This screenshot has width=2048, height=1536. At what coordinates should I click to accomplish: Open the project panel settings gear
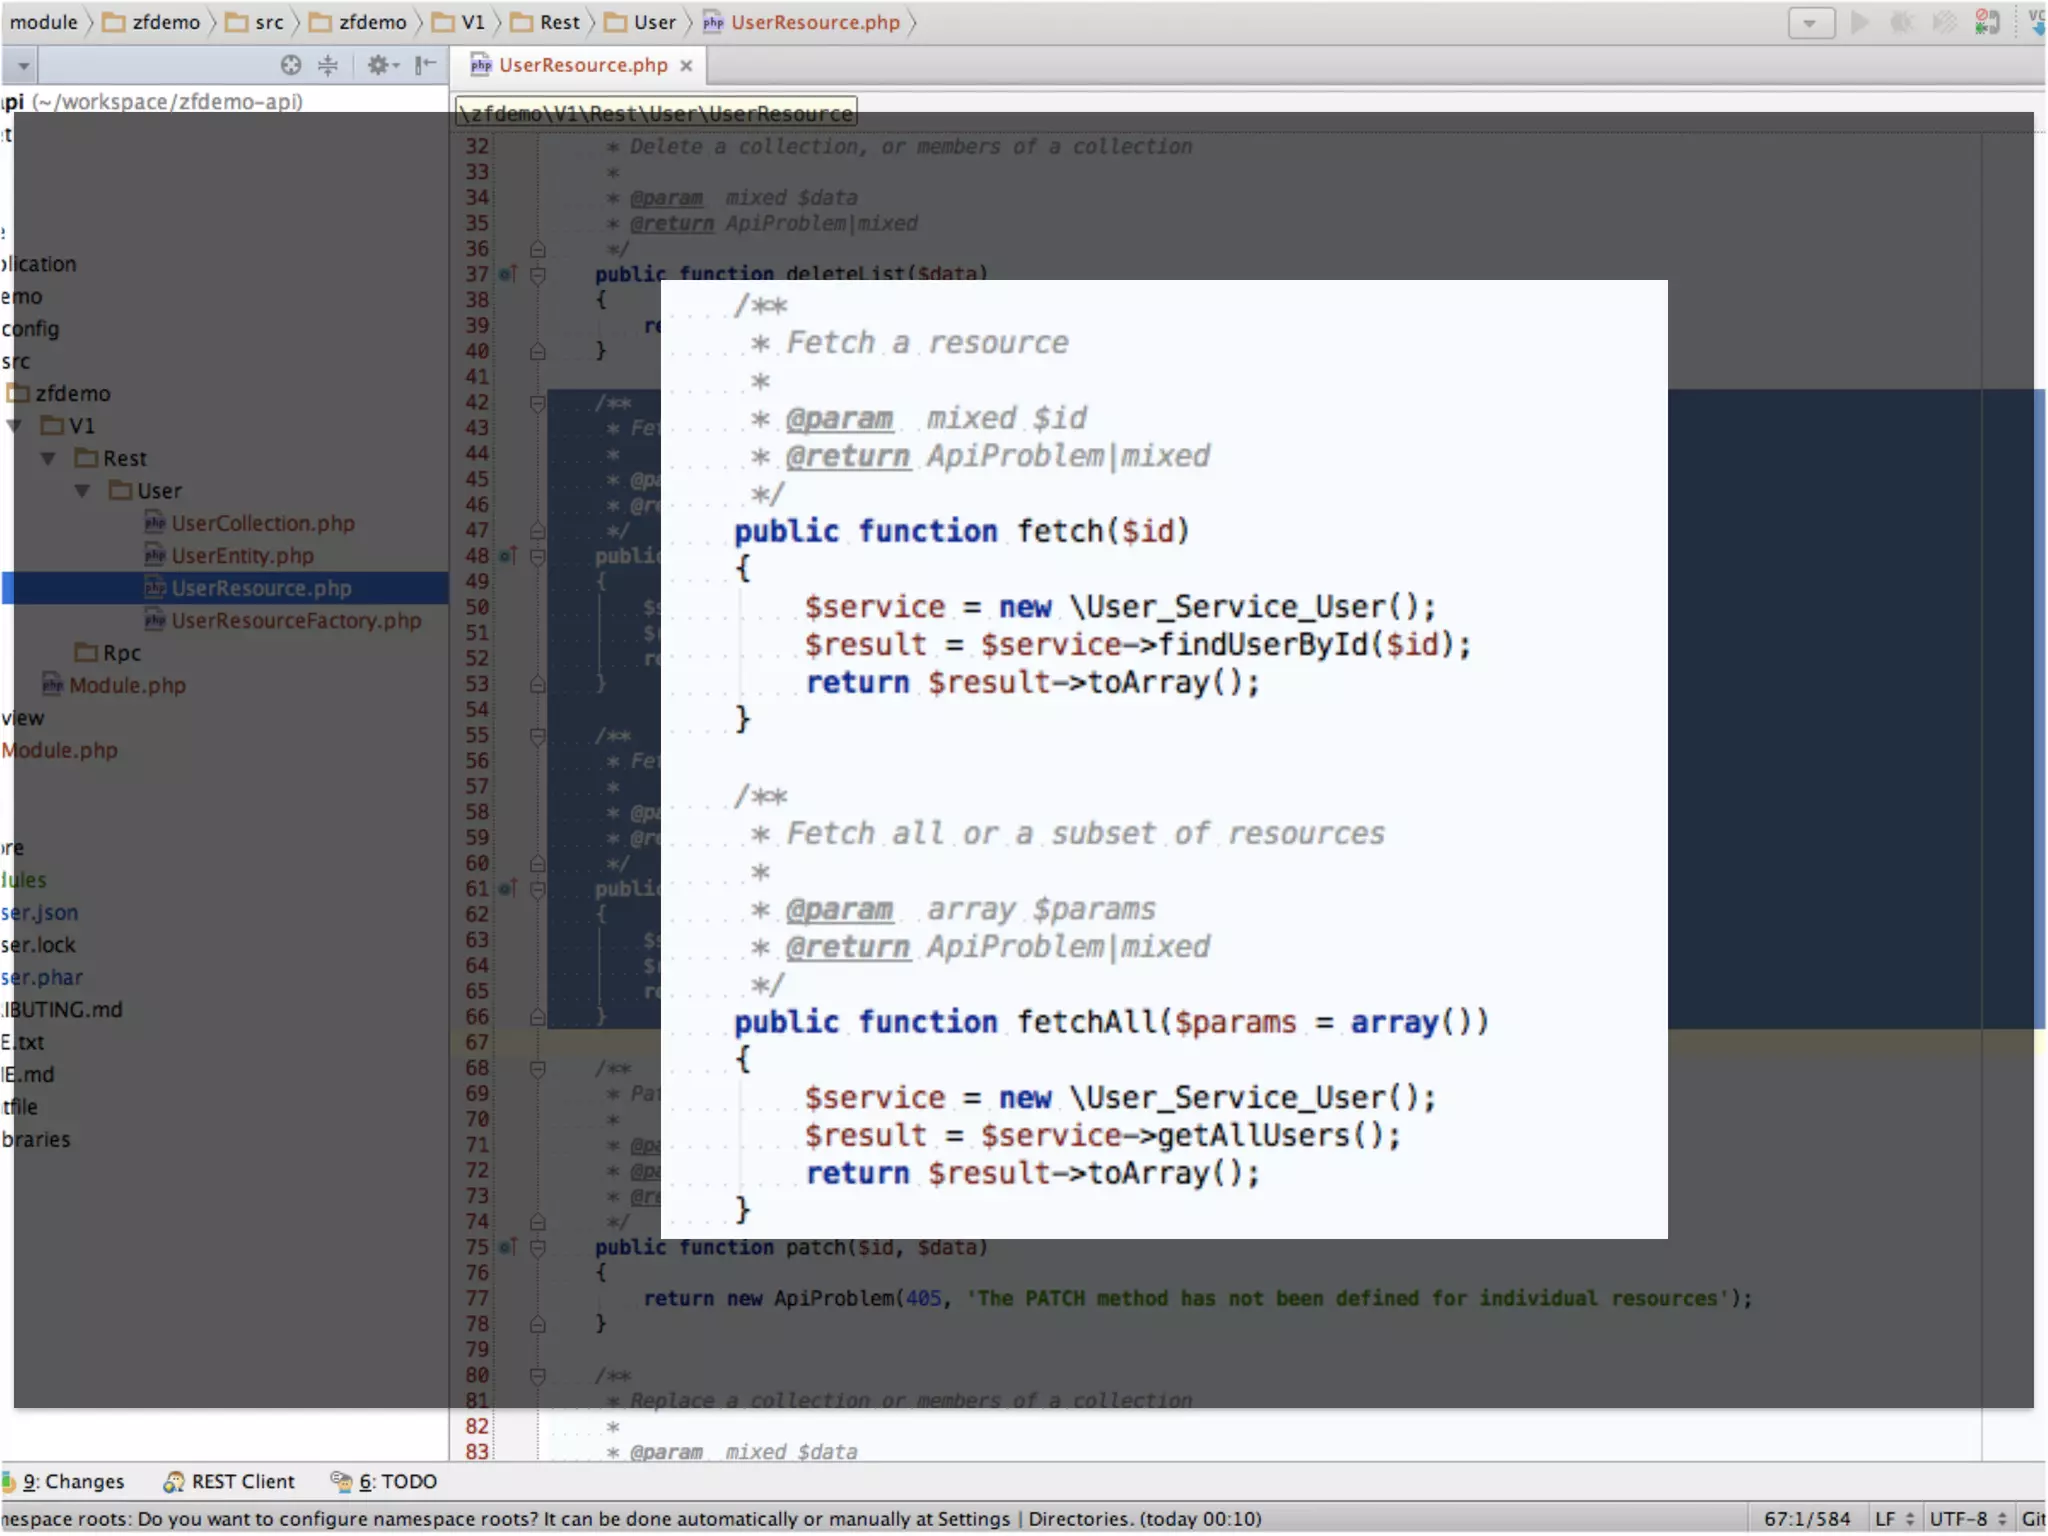[380, 65]
